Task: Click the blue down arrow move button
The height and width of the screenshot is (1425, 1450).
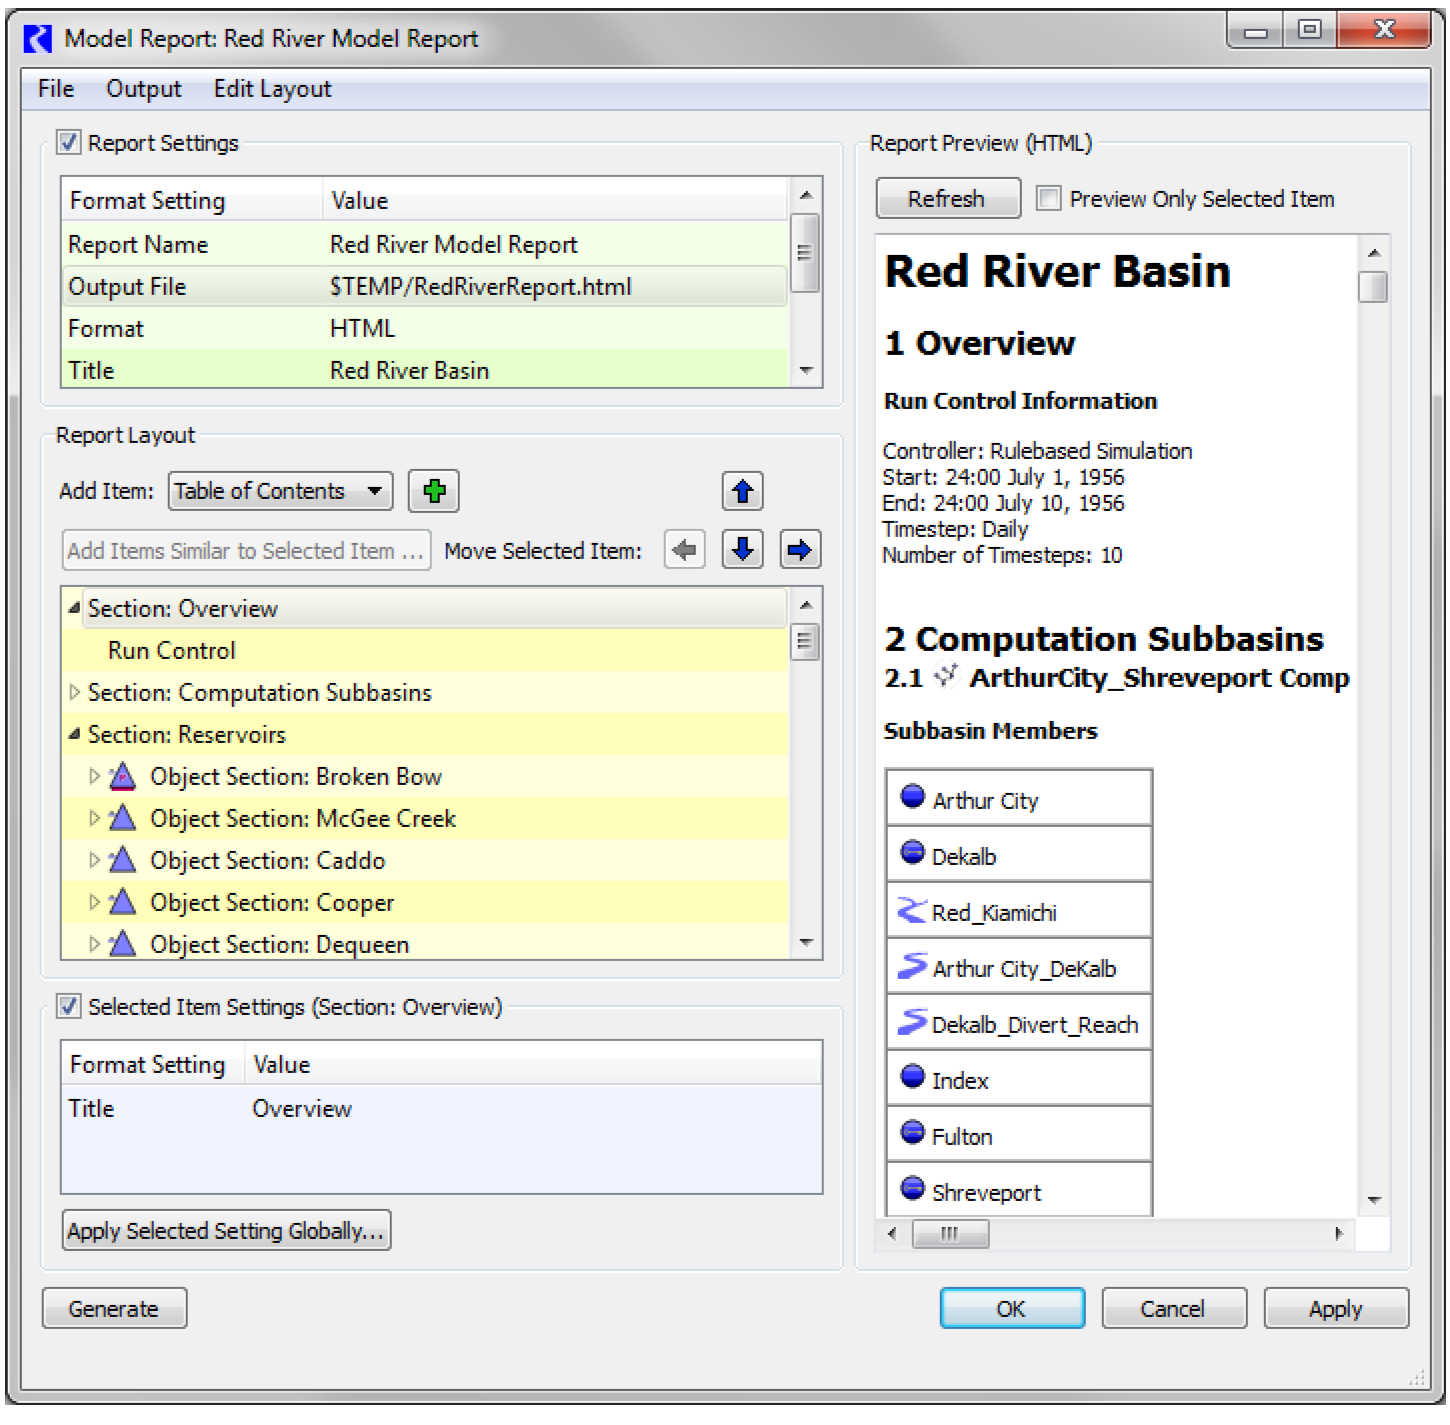Action: (x=742, y=549)
